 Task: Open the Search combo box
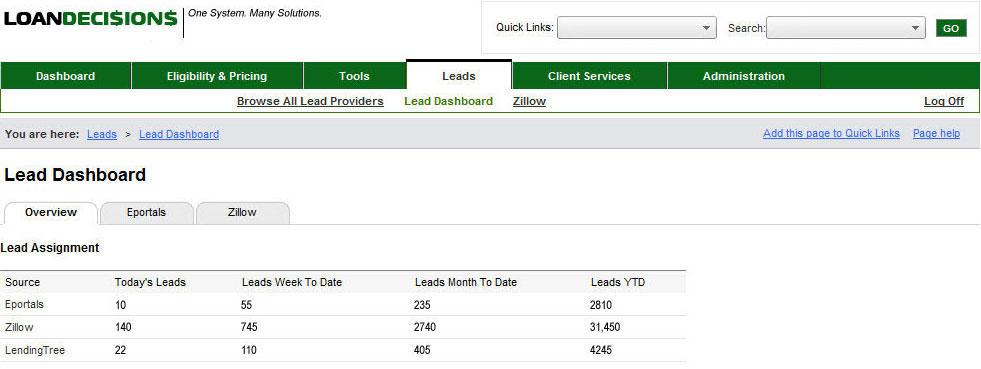coord(846,28)
